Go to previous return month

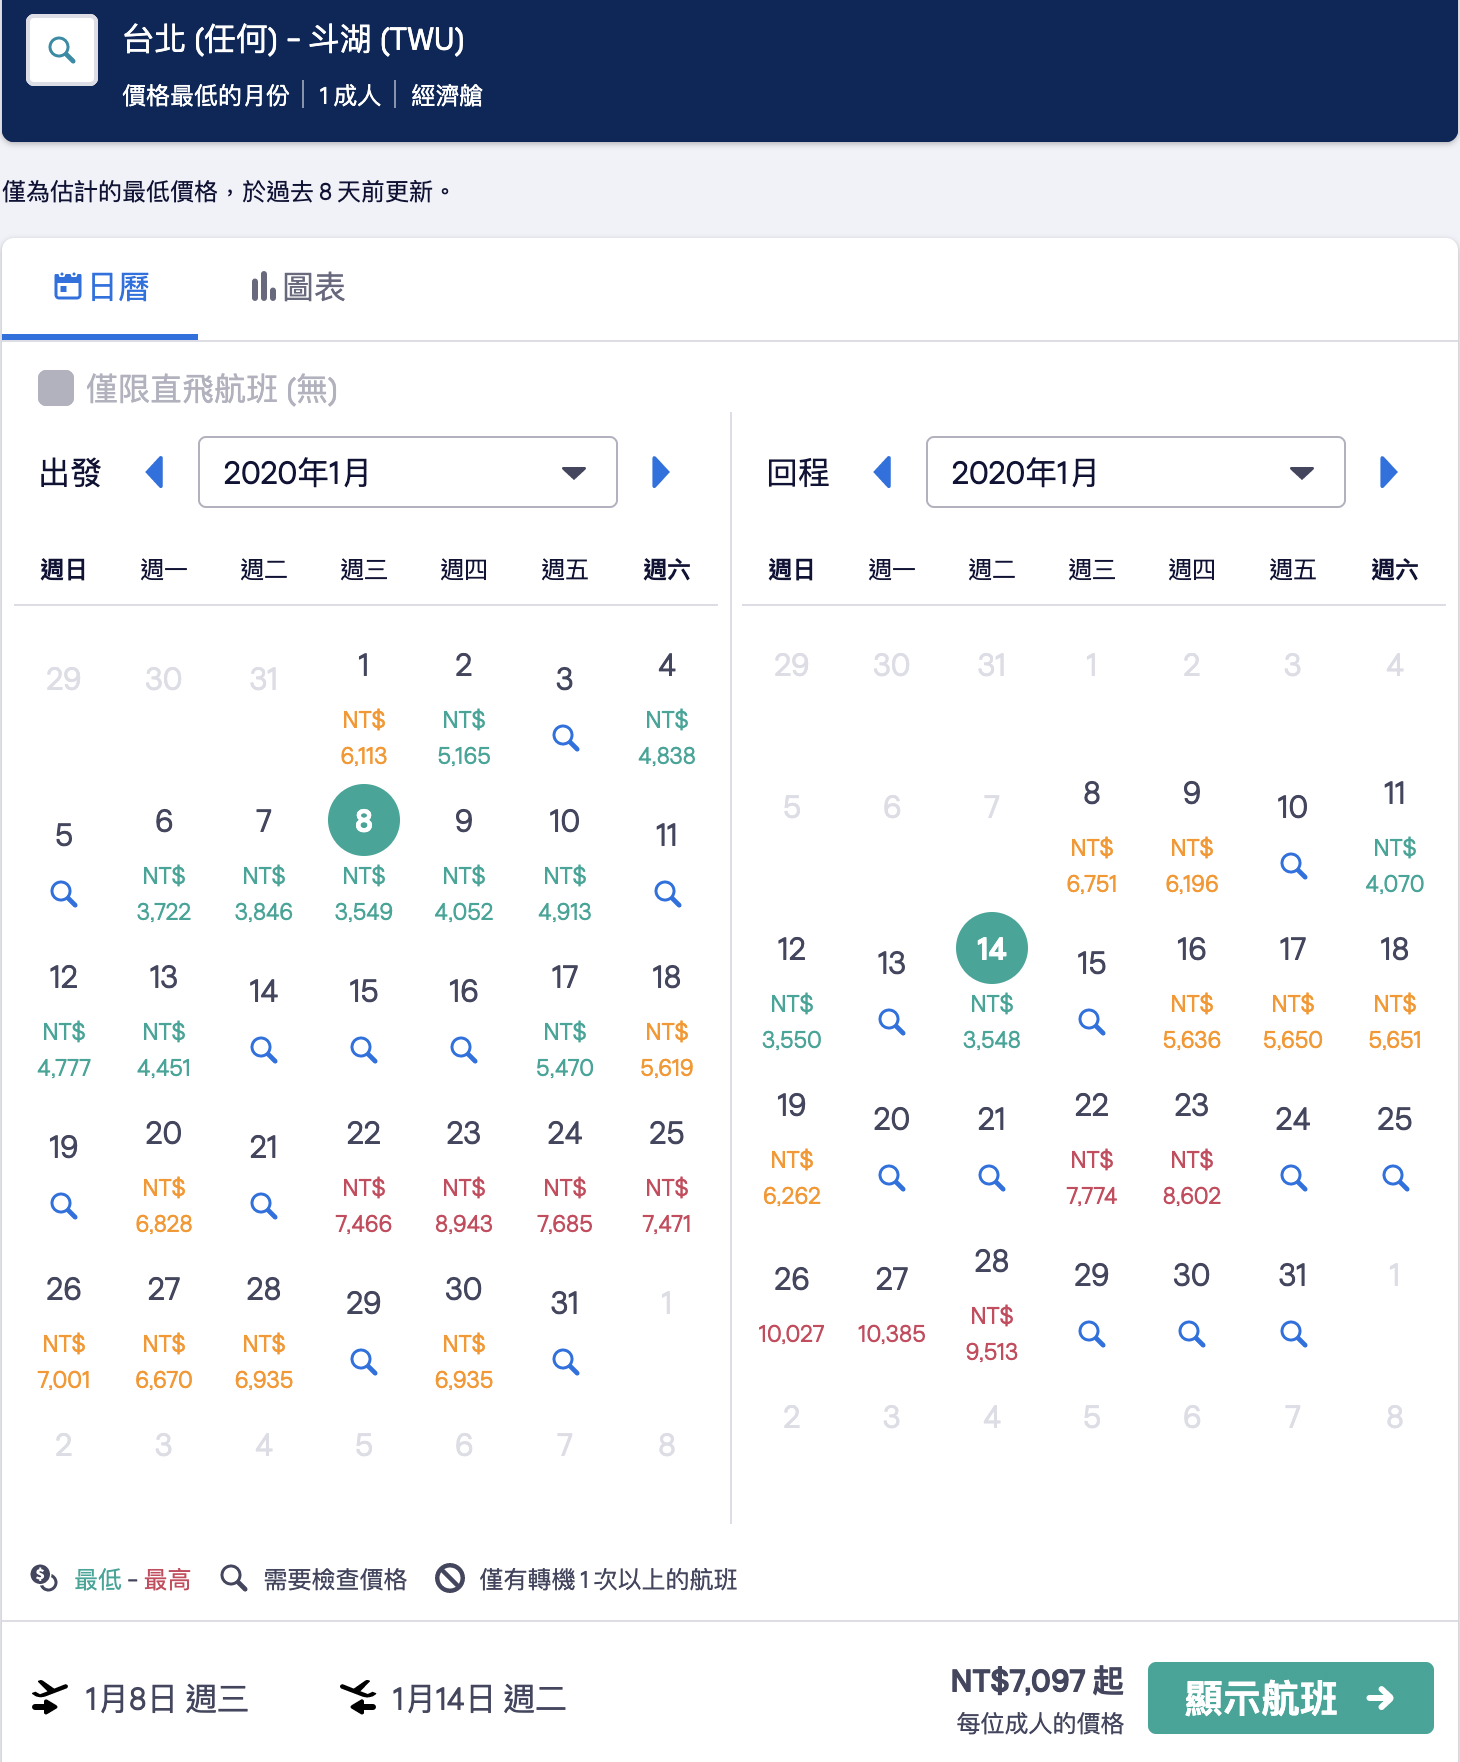(x=883, y=472)
